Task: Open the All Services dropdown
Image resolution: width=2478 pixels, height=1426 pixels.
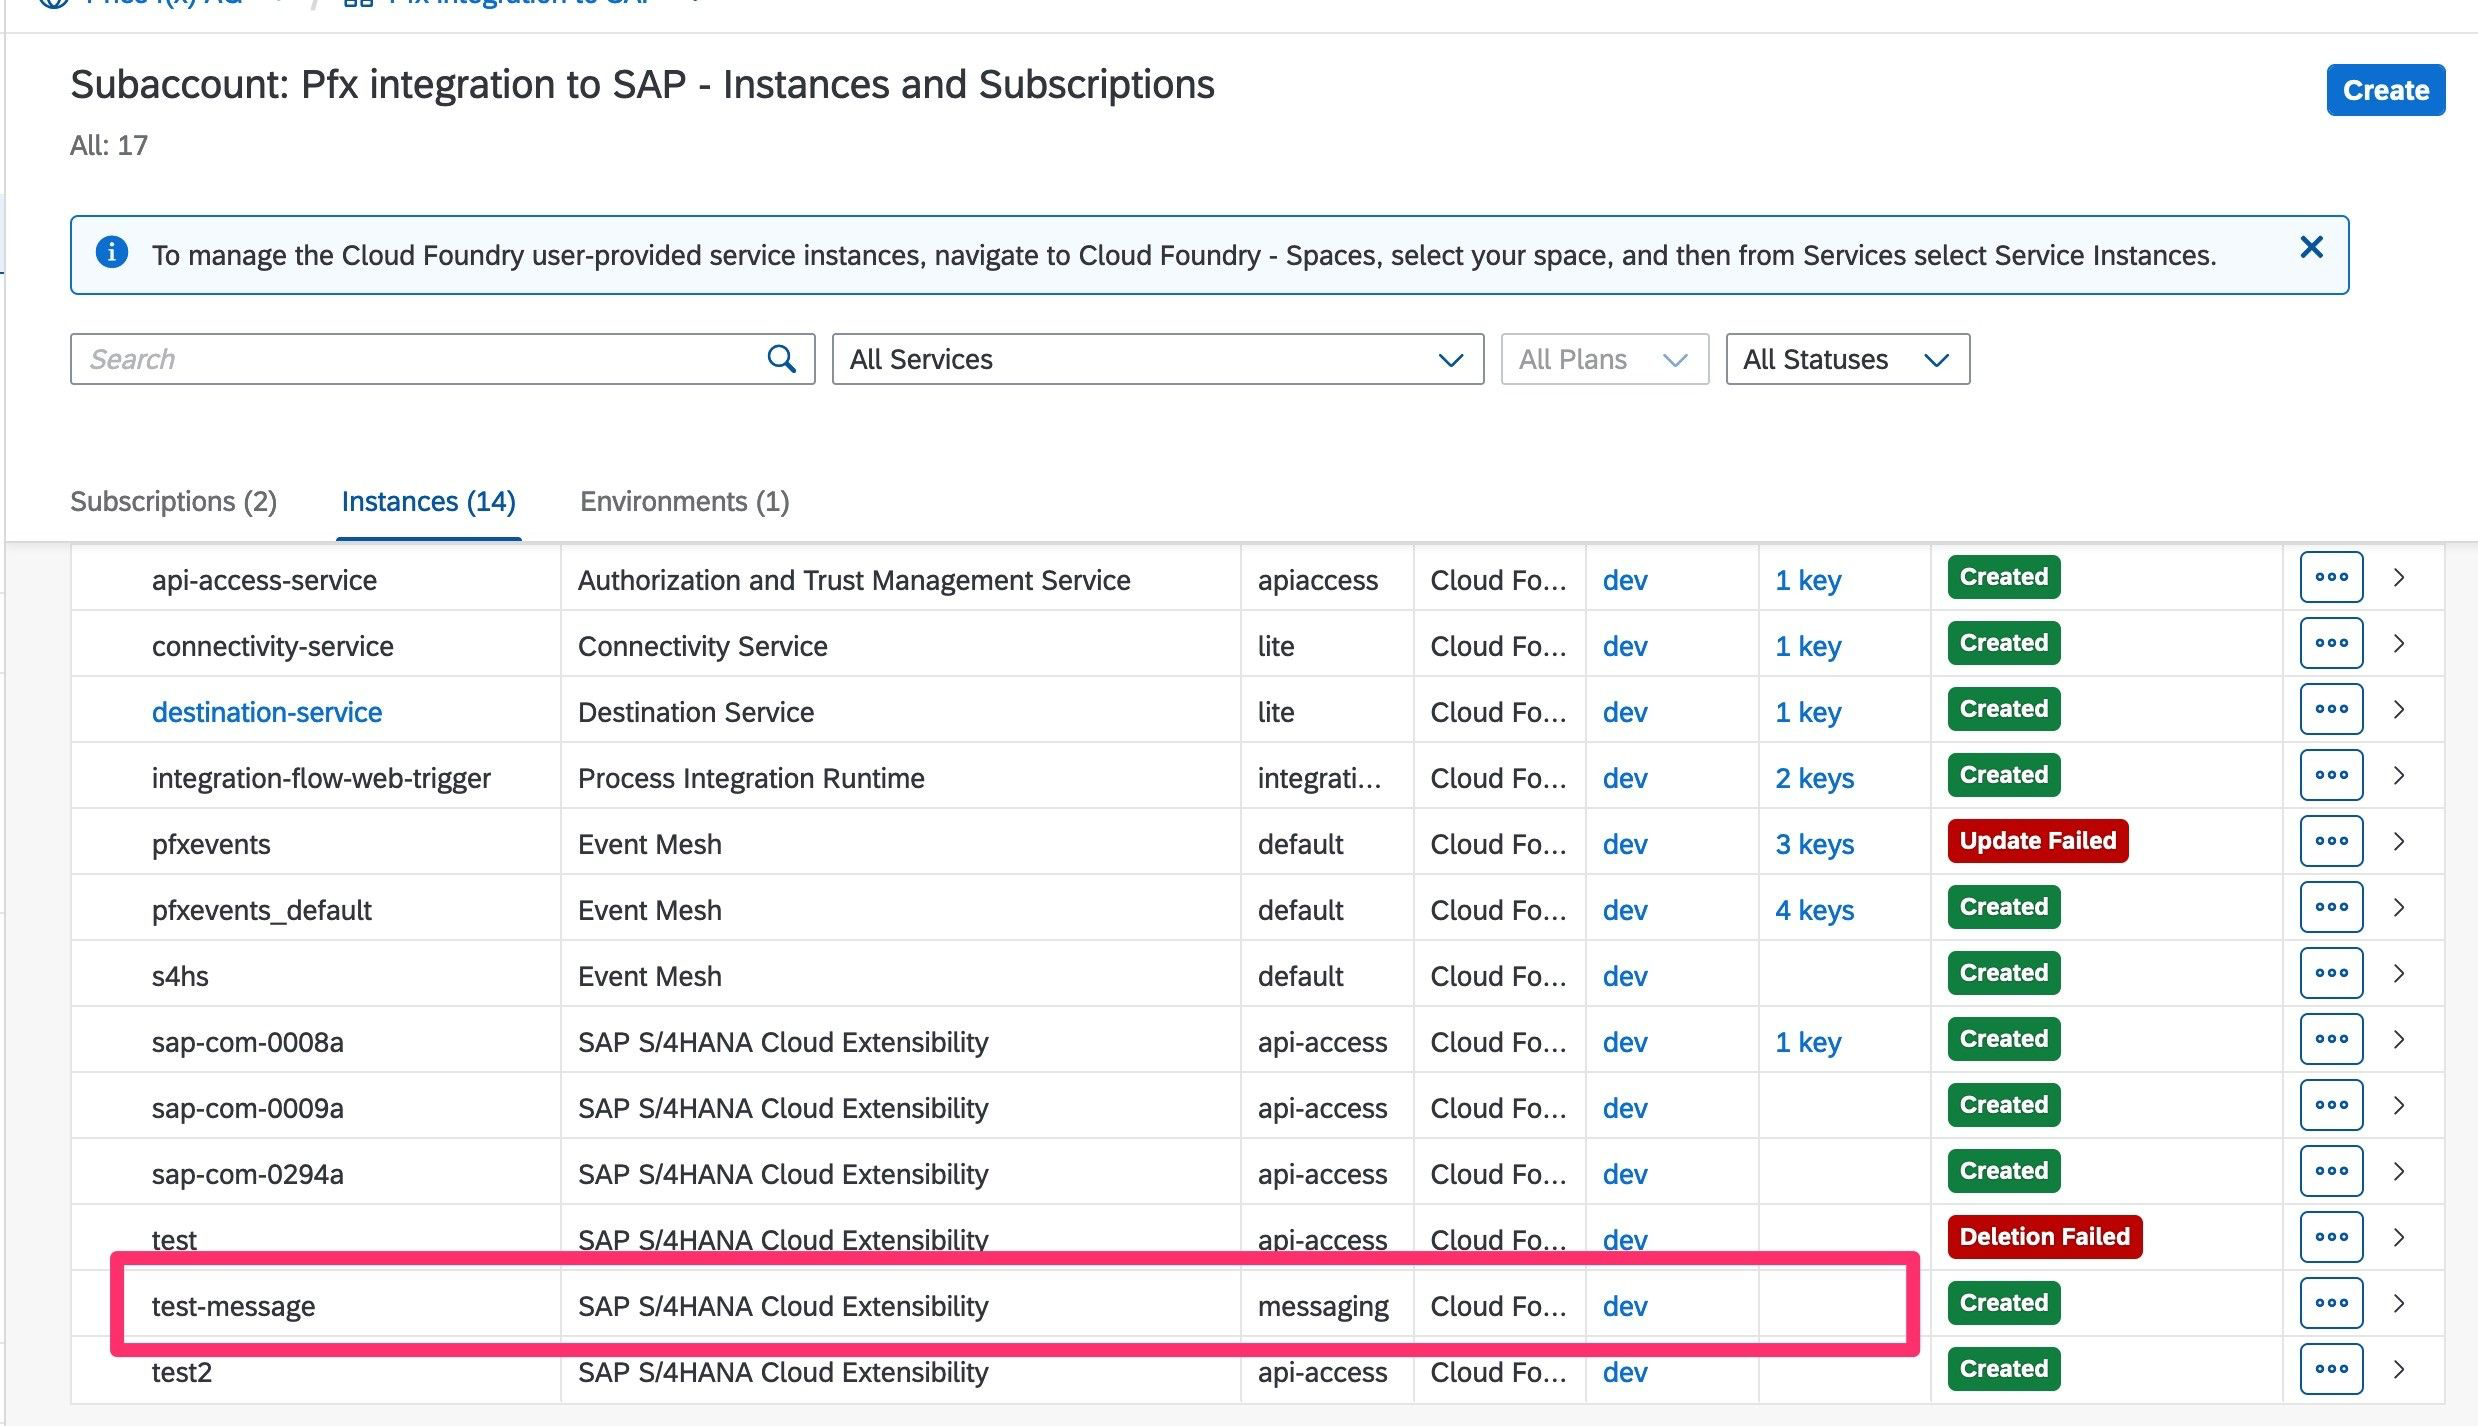Action: pos(1157,359)
